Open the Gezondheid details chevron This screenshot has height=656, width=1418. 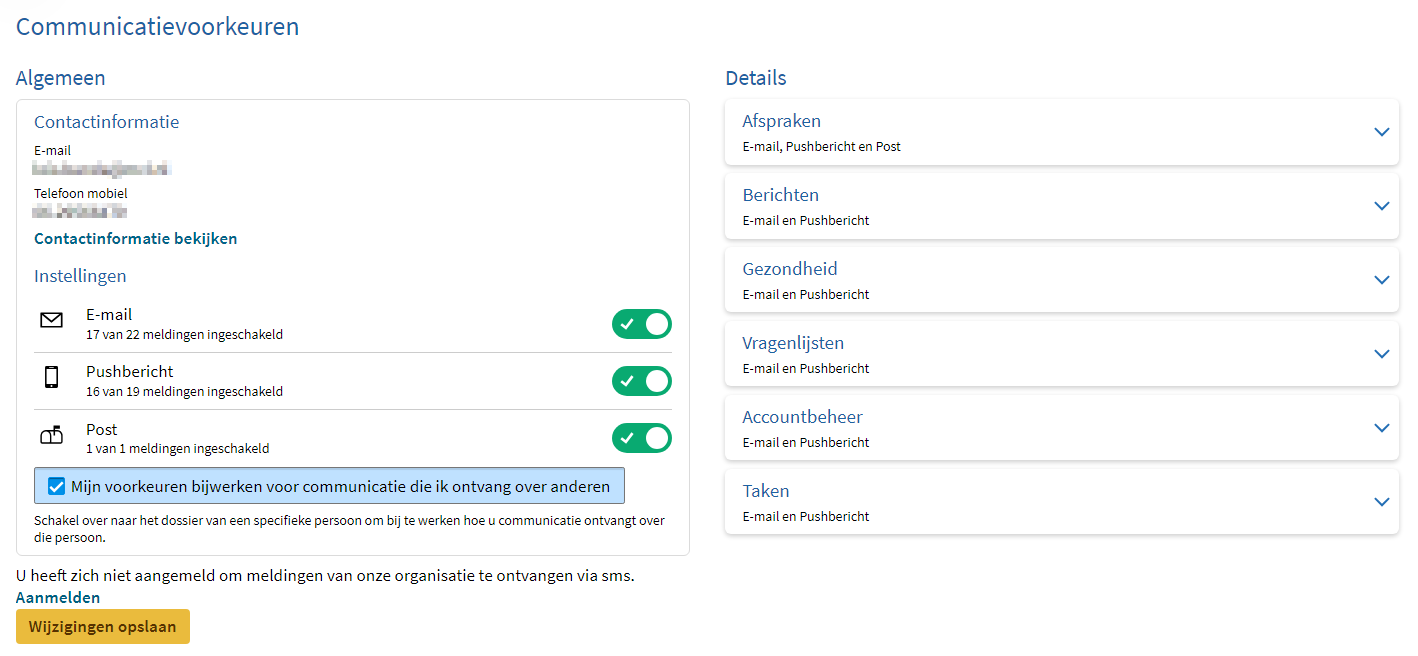[1381, 280]
